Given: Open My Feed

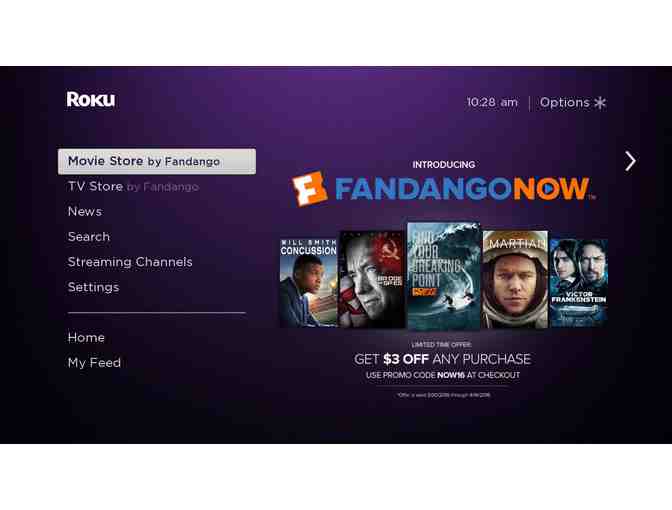Looking at the screenshot, I should click(x=94, y=363).
